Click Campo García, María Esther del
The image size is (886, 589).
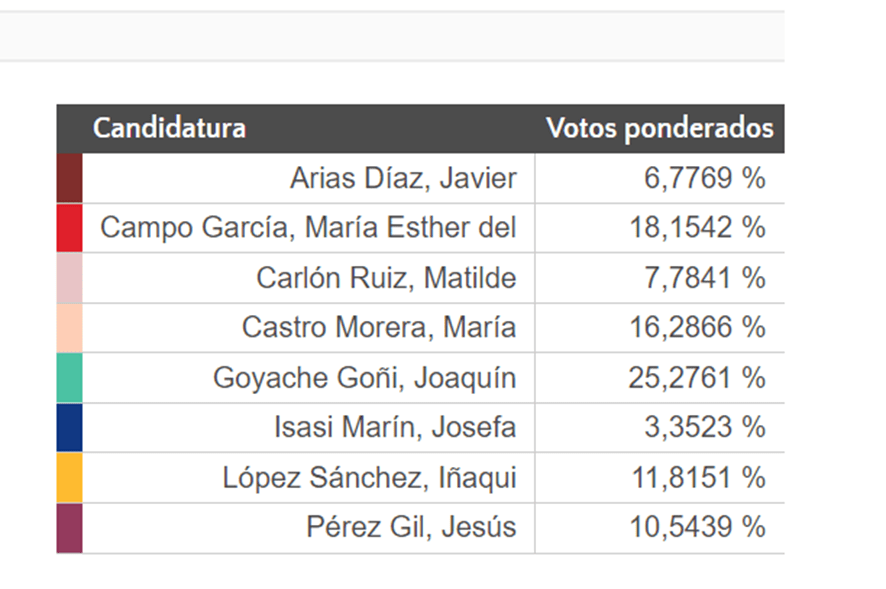(308, 228)
